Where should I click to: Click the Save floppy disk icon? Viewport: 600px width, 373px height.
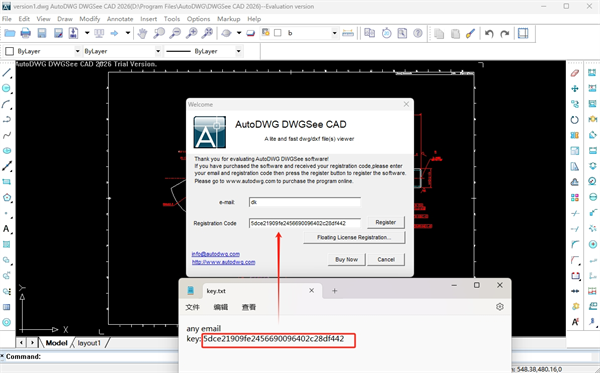click(42, 33)
